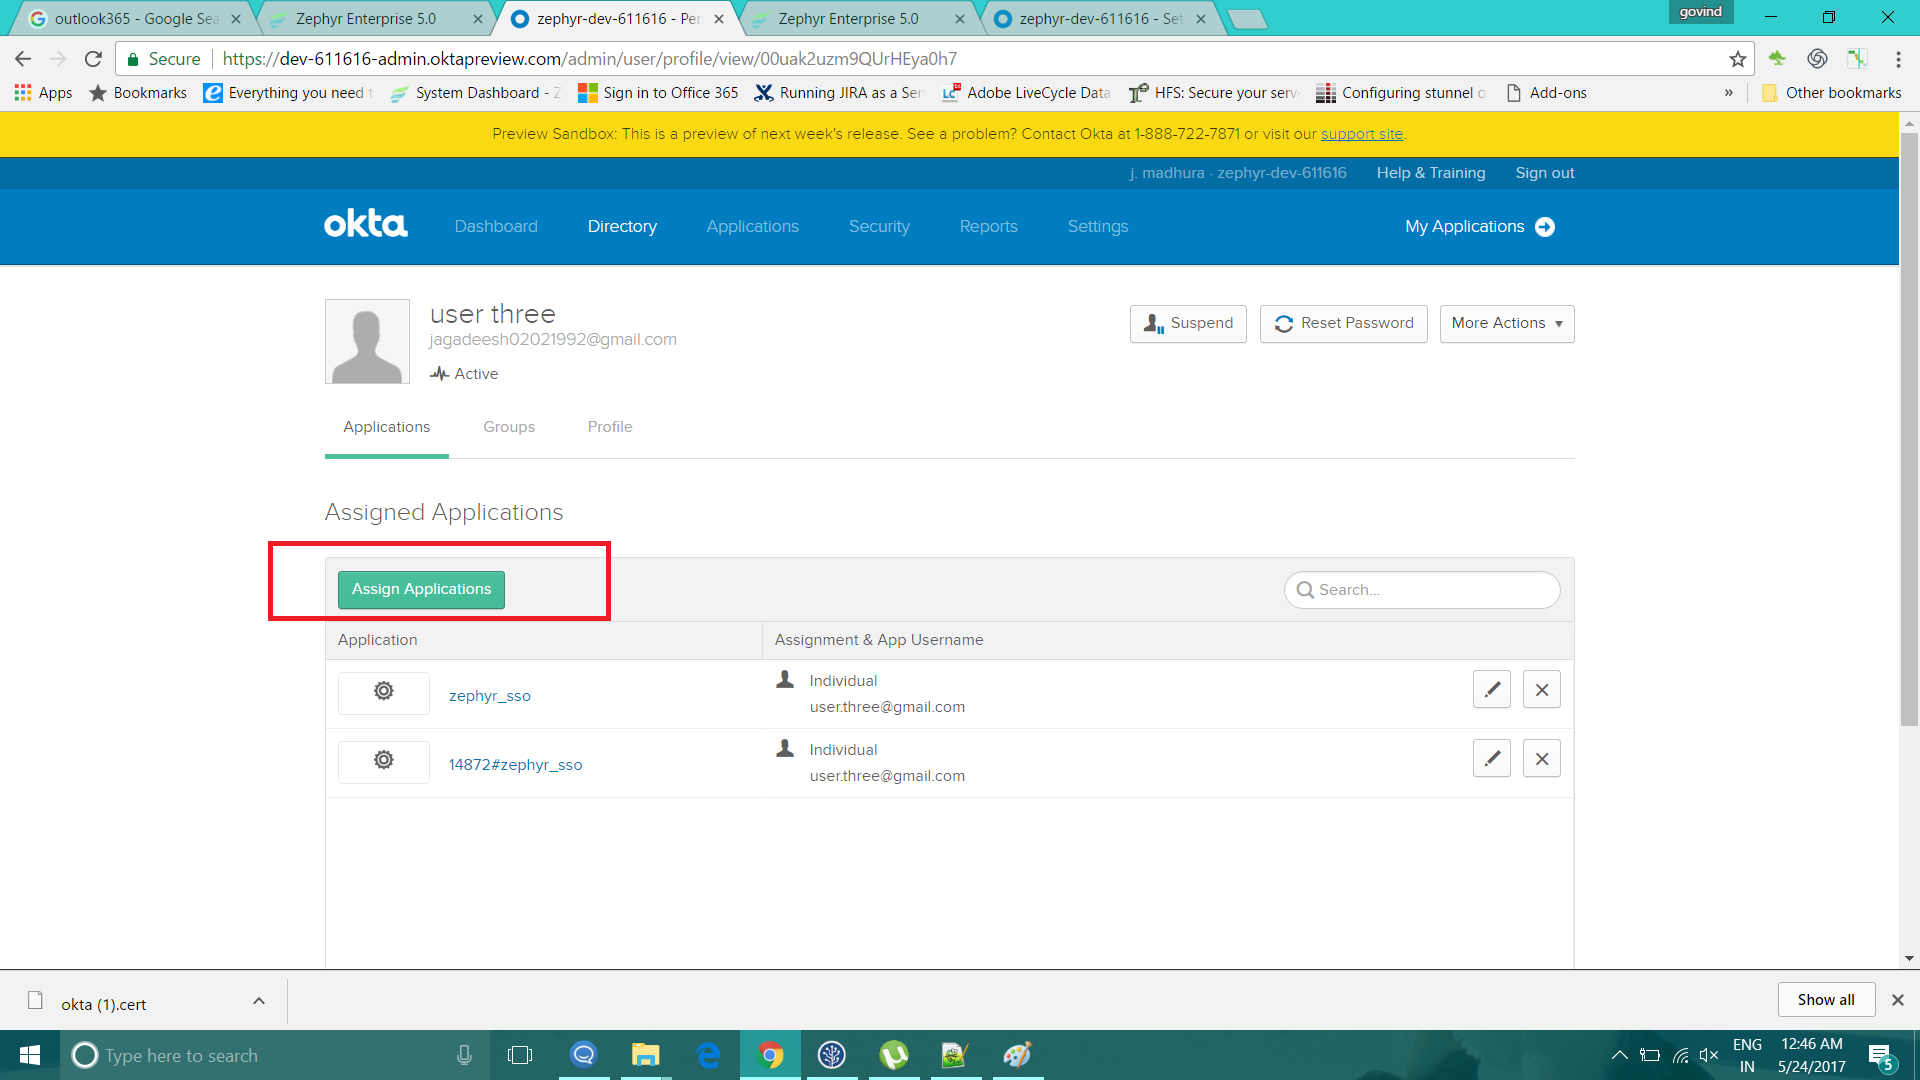Expand the More Actions dropdown
Screen dimensions: 1920x1080
[1506, 323]
